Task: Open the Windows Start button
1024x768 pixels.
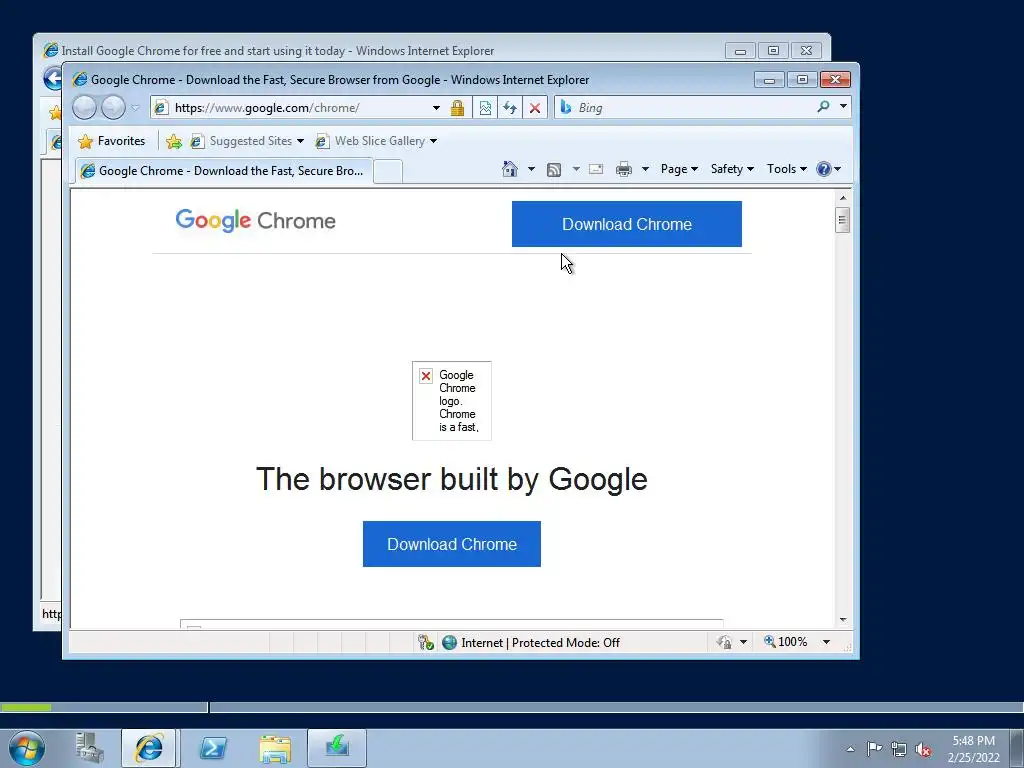Action: [27, 748]
